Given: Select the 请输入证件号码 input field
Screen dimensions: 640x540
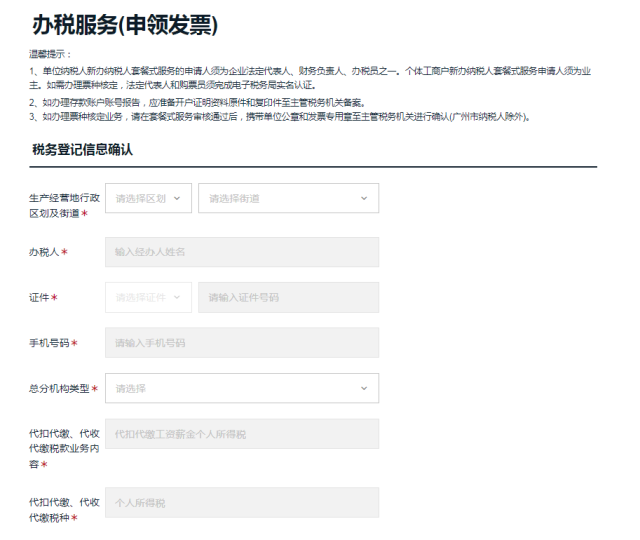Looking at the screenshot, I should point(289,297).
